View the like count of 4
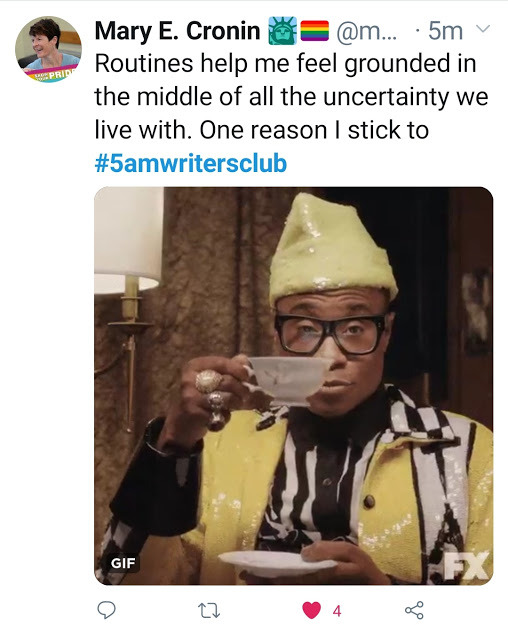 [337, 611]
